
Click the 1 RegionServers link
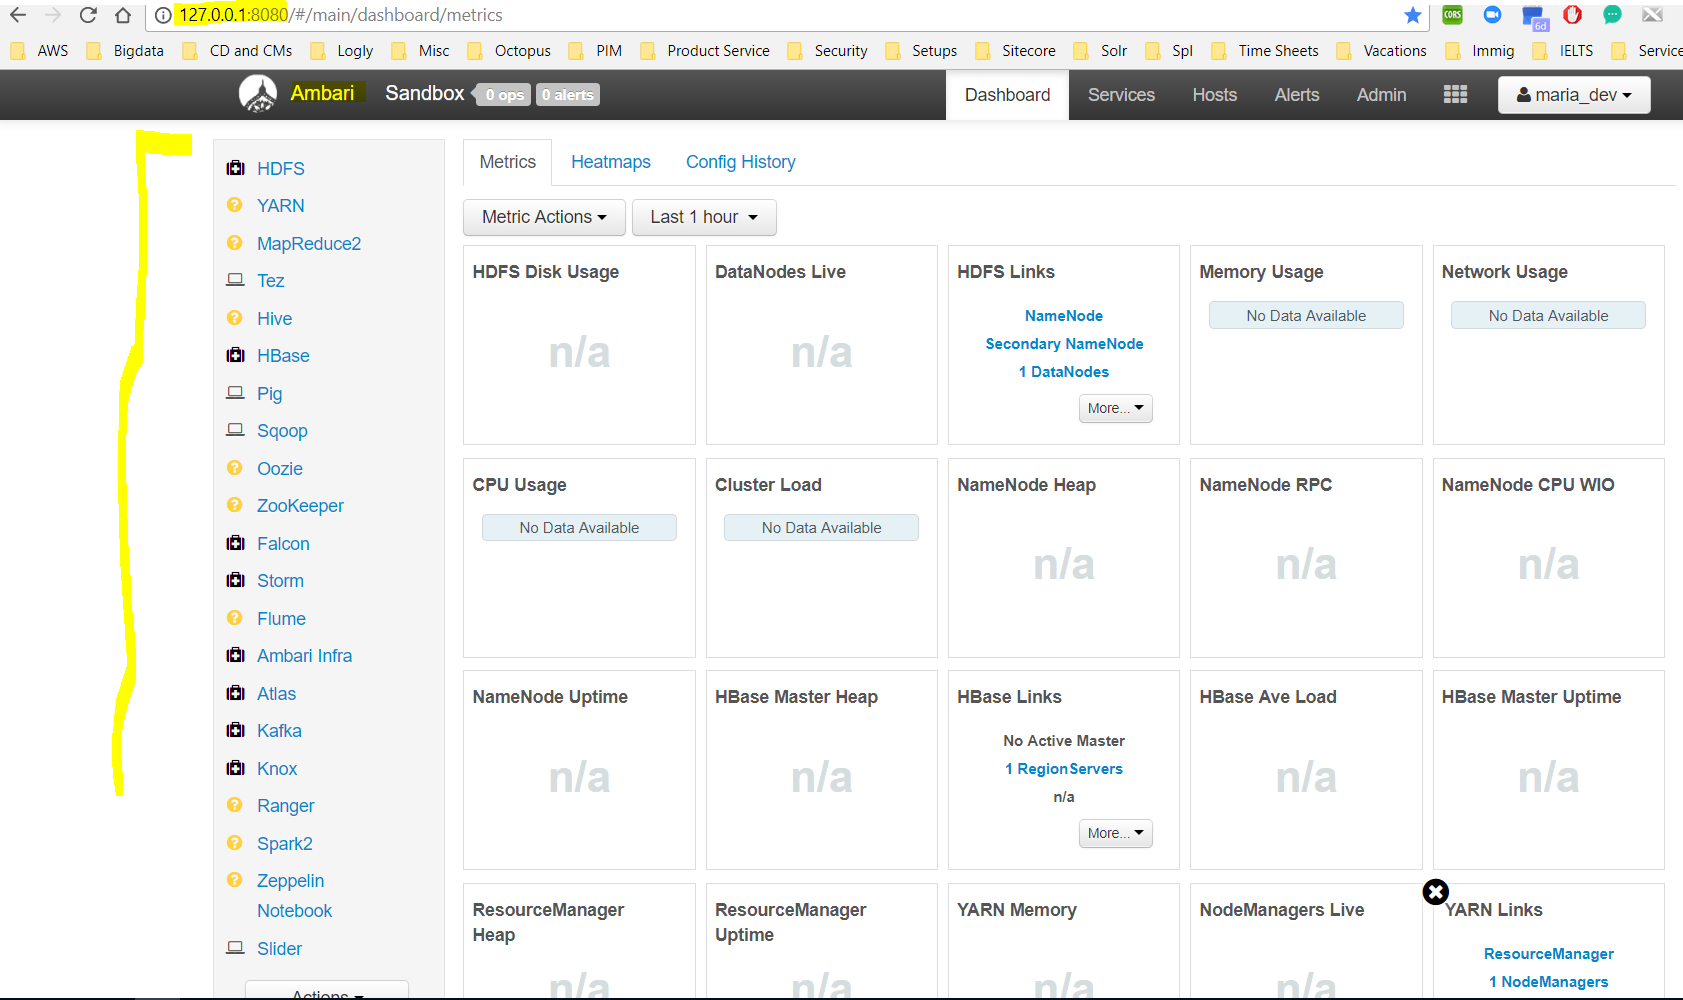[1064, 769]
